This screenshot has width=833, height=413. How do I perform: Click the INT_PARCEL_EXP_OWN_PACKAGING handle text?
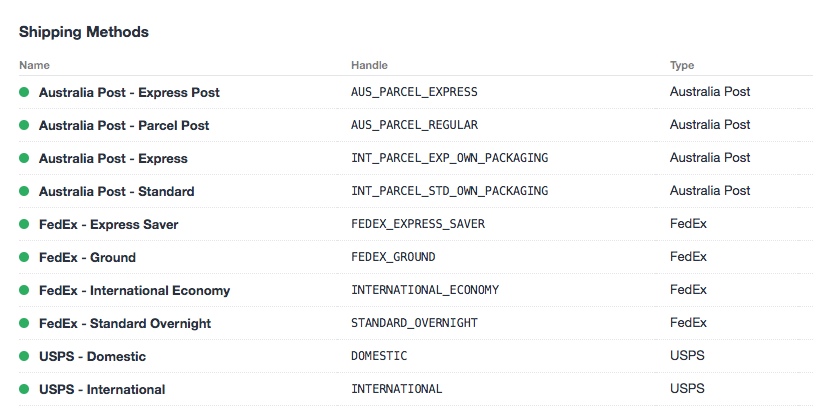point(449,158)
